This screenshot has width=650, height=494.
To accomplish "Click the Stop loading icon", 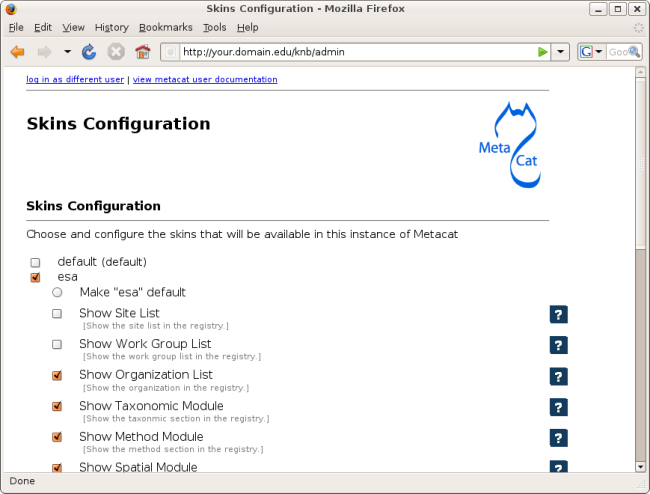I will tap(116, 52).
